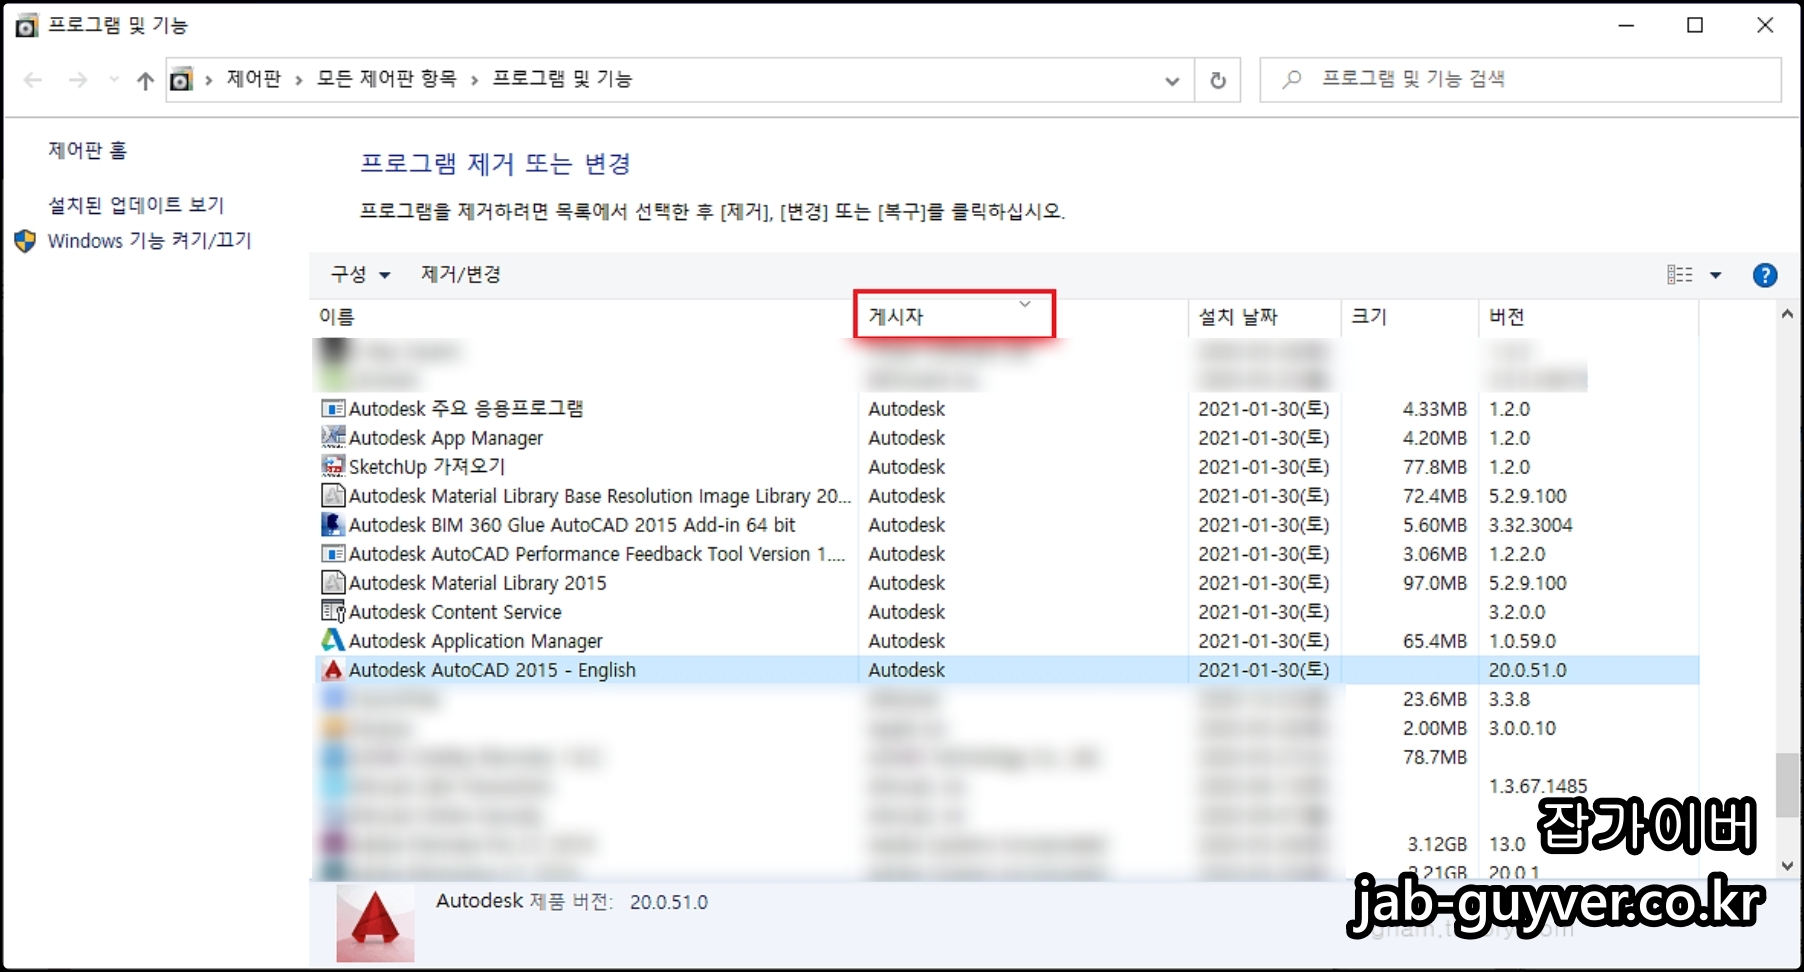The height and width of the screenshot is (972, 1804).
Task: Select Autodesk App Manager icon
Action: (333, 438)
